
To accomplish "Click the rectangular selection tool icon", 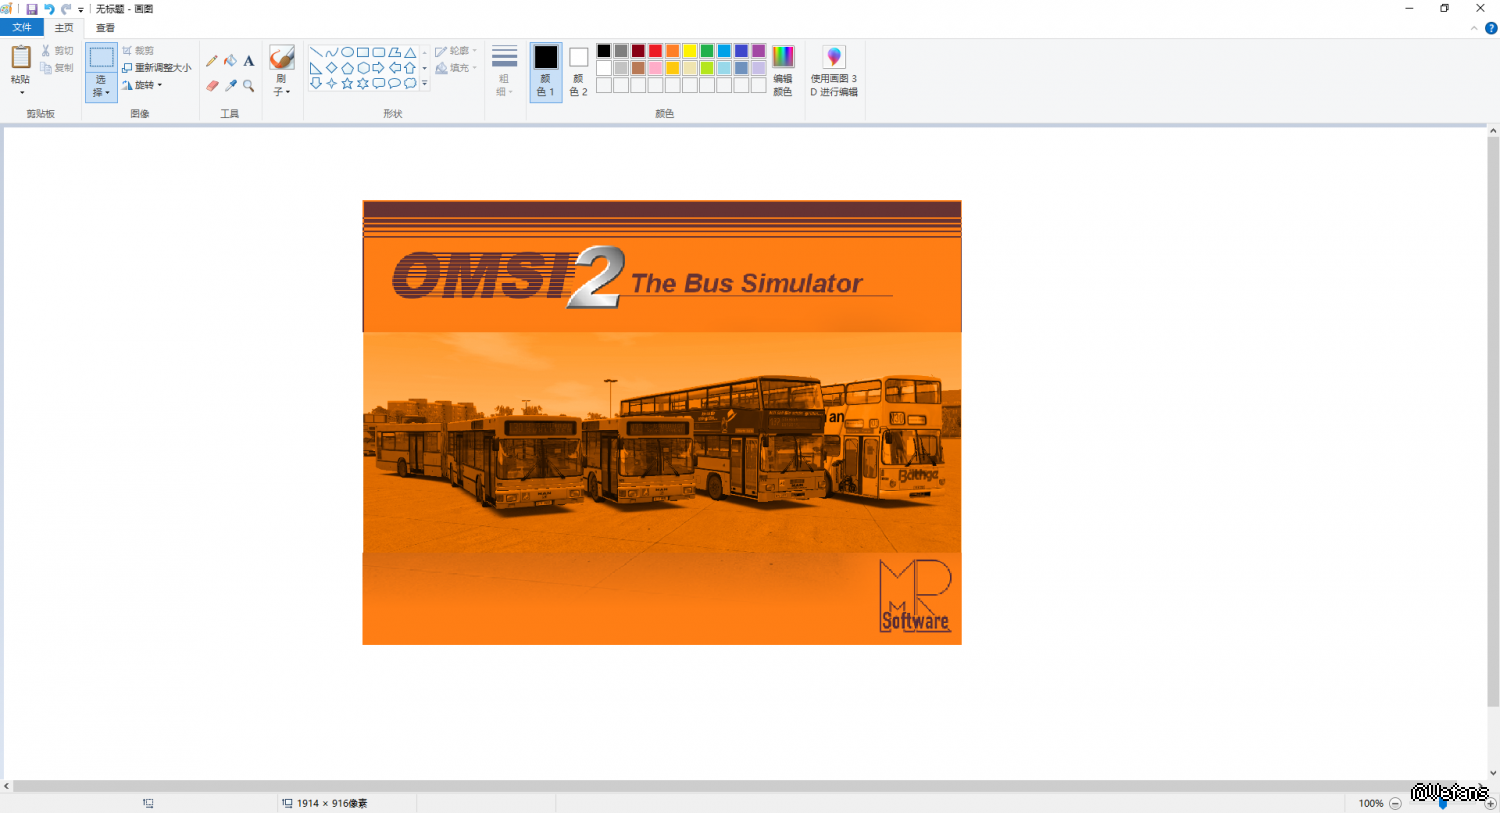I will point(101,58).
